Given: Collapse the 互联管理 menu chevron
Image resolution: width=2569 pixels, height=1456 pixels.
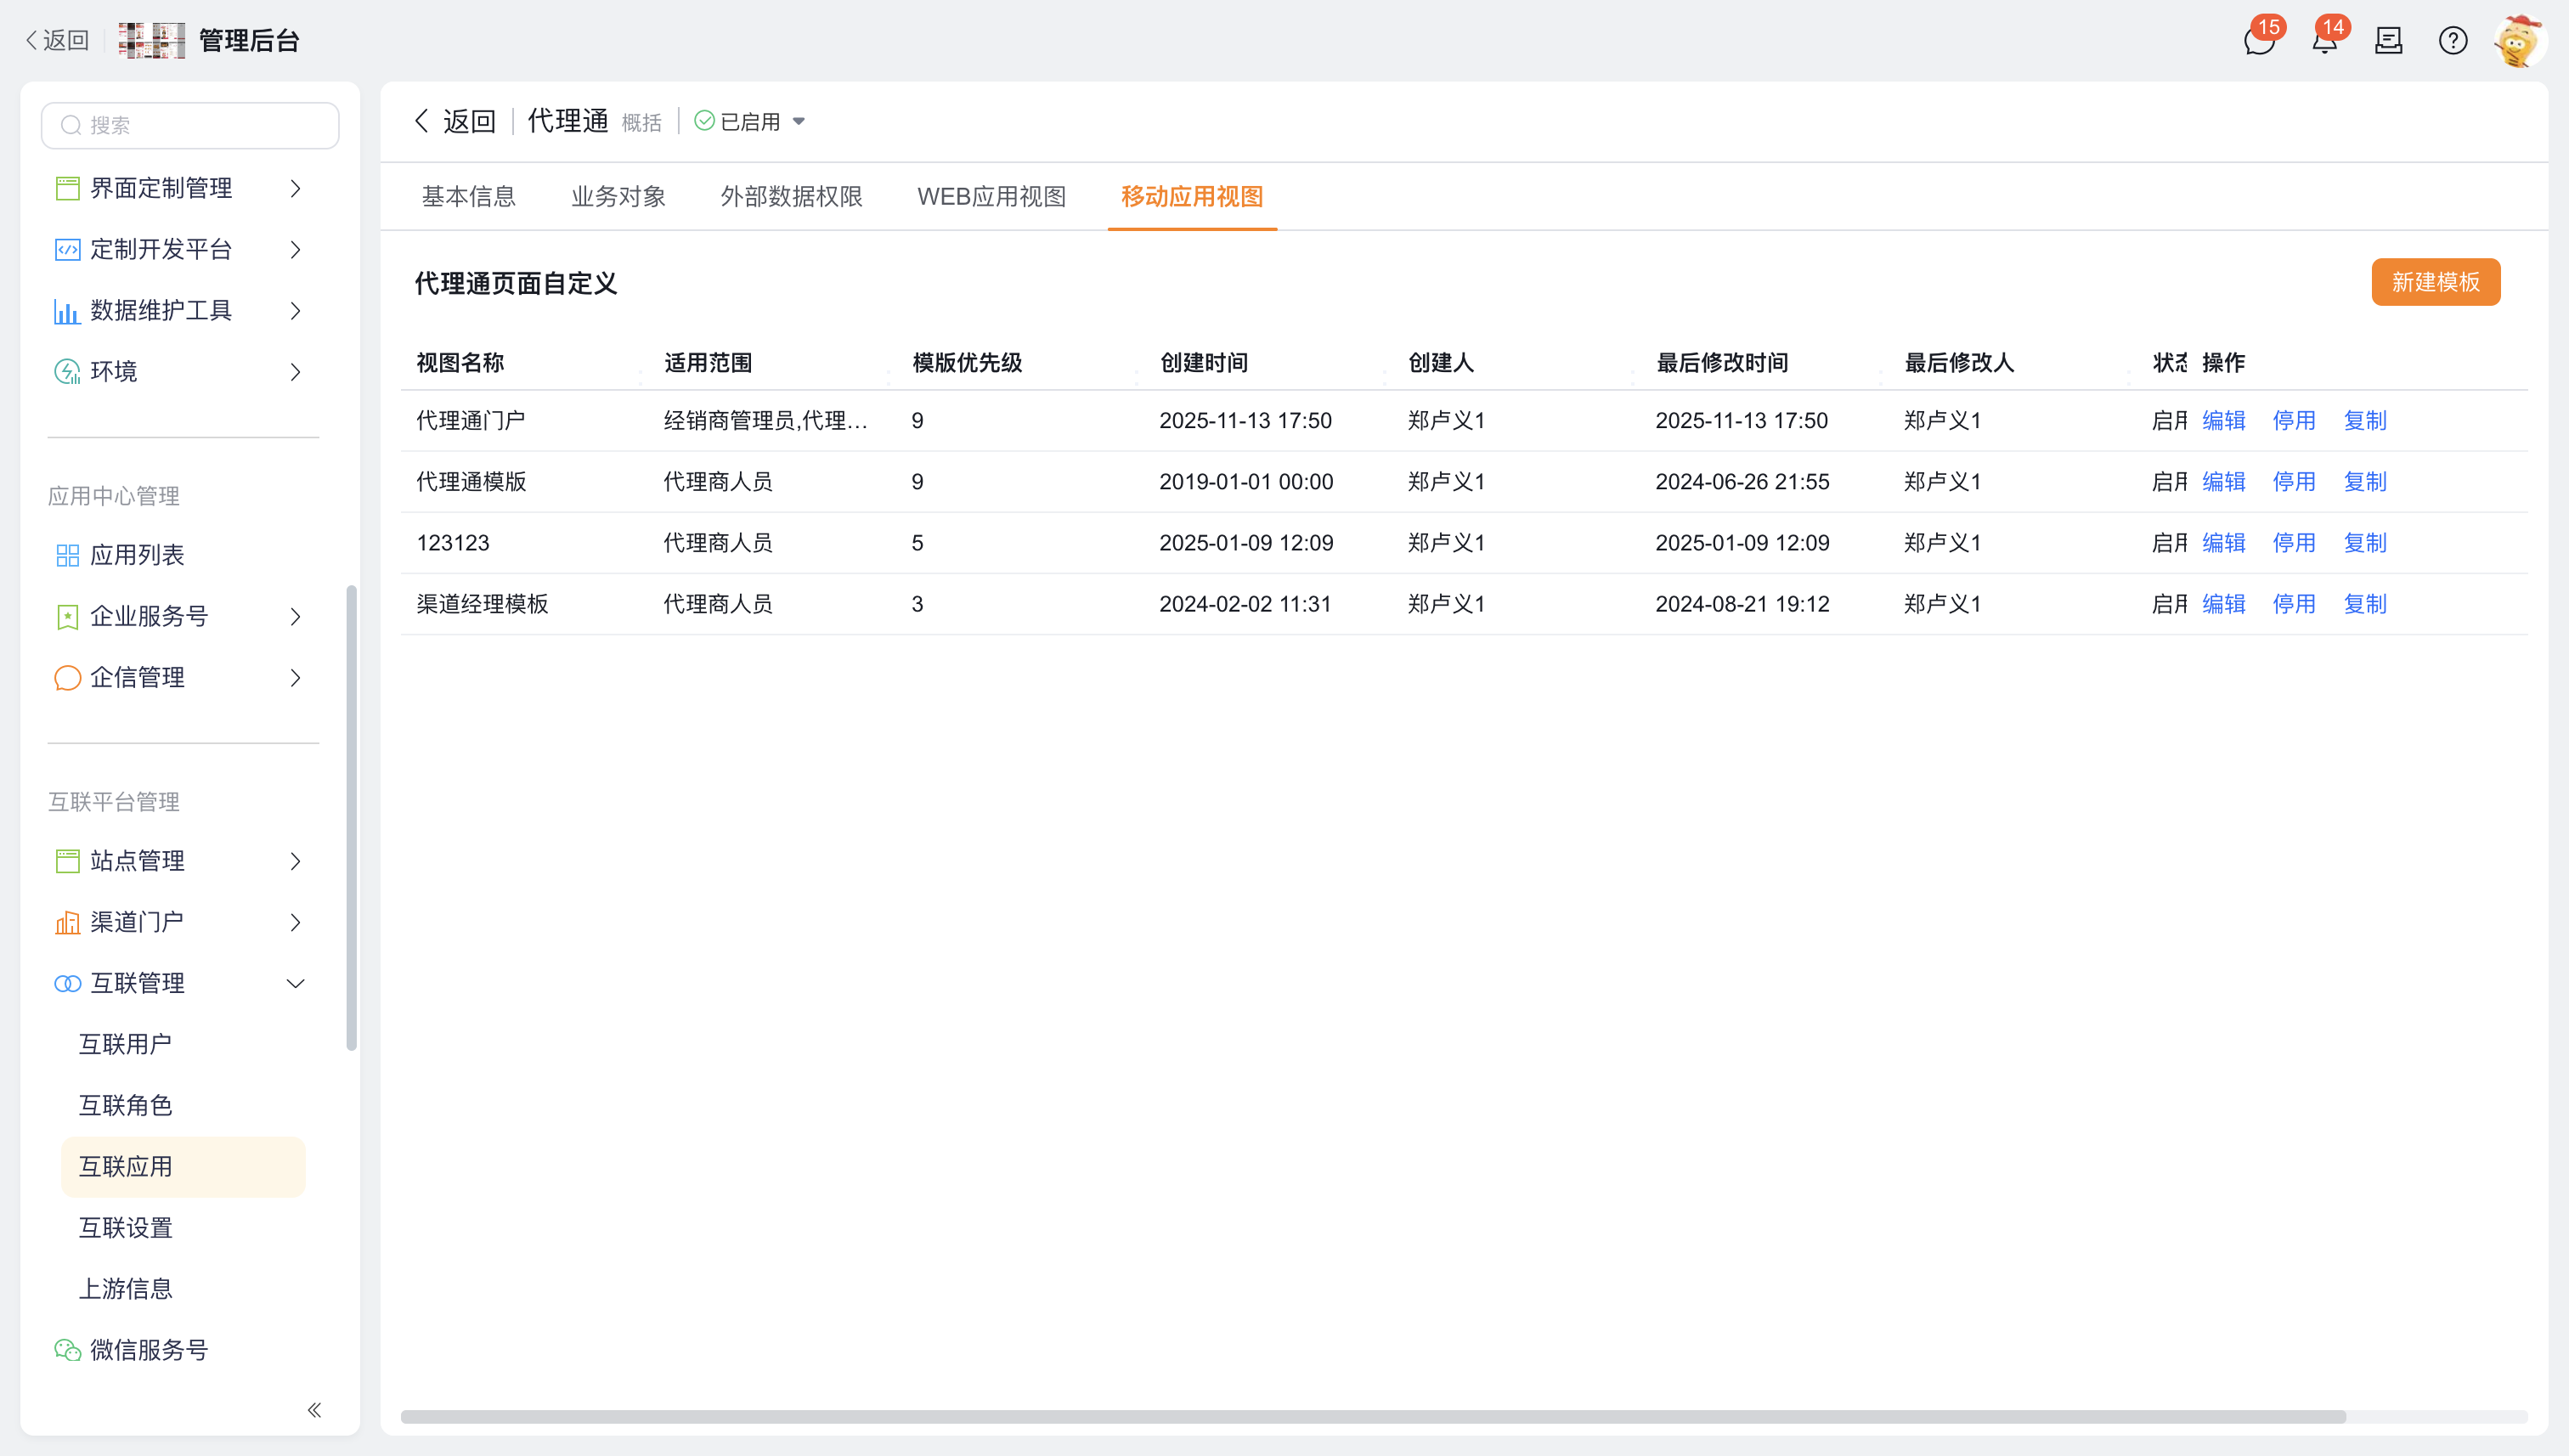Looking at the screenshot, I should [296, 984].
